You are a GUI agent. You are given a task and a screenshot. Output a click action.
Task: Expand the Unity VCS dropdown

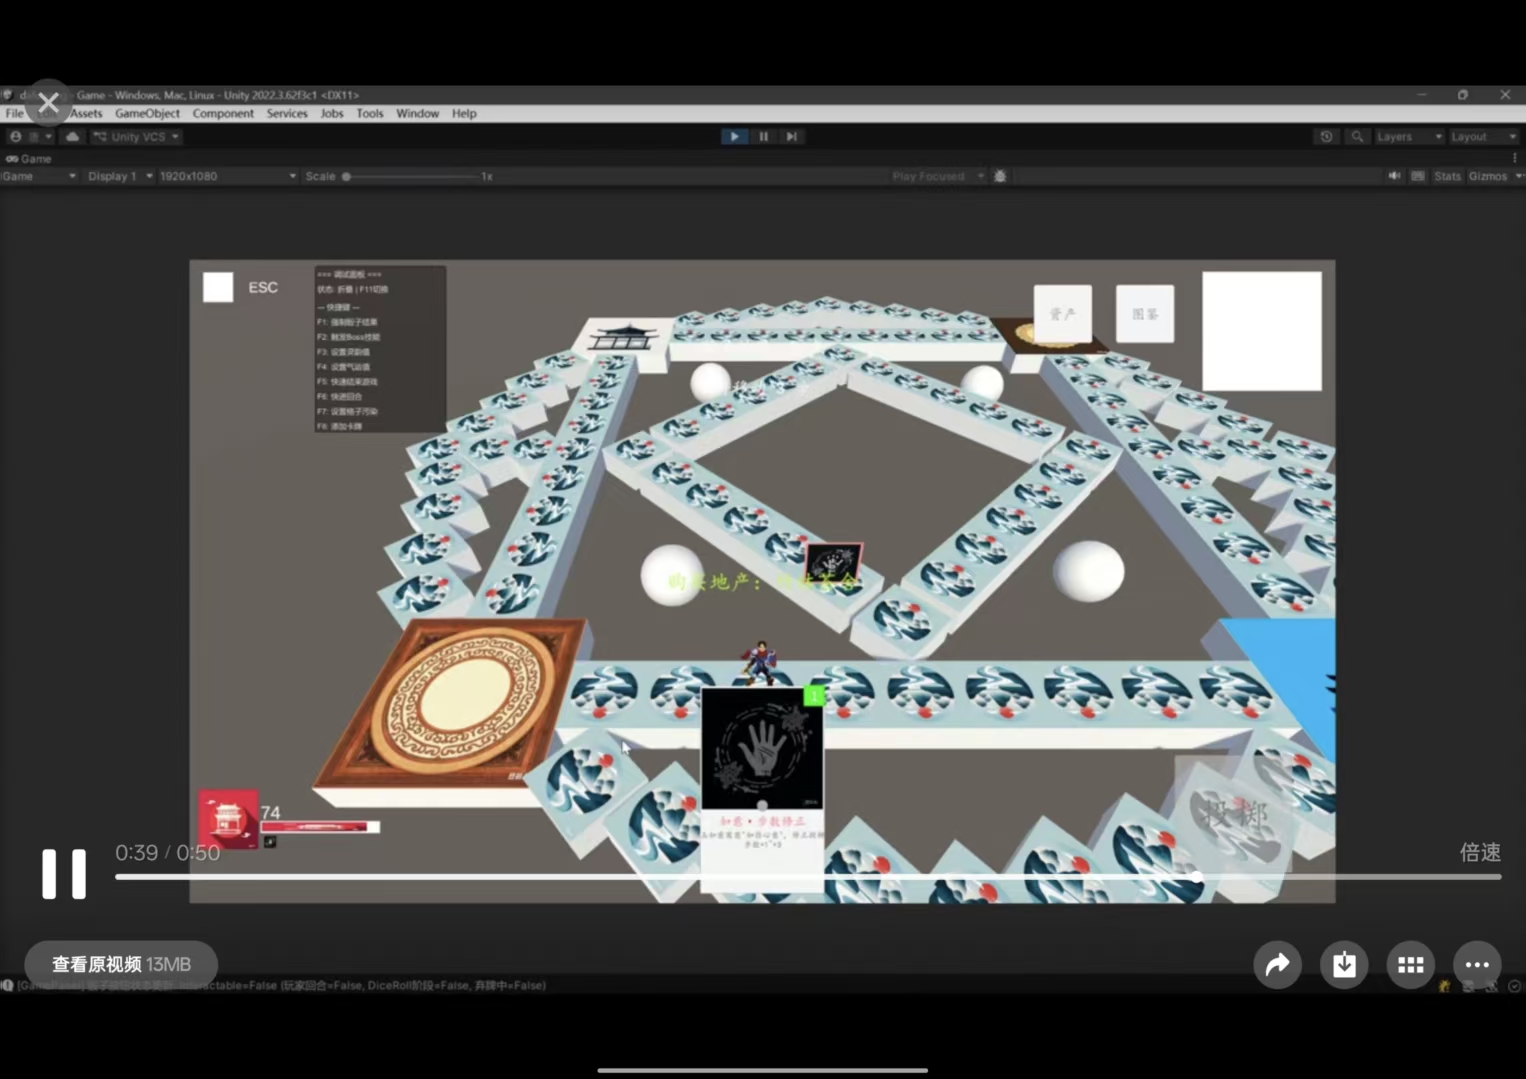coord(137,137)
